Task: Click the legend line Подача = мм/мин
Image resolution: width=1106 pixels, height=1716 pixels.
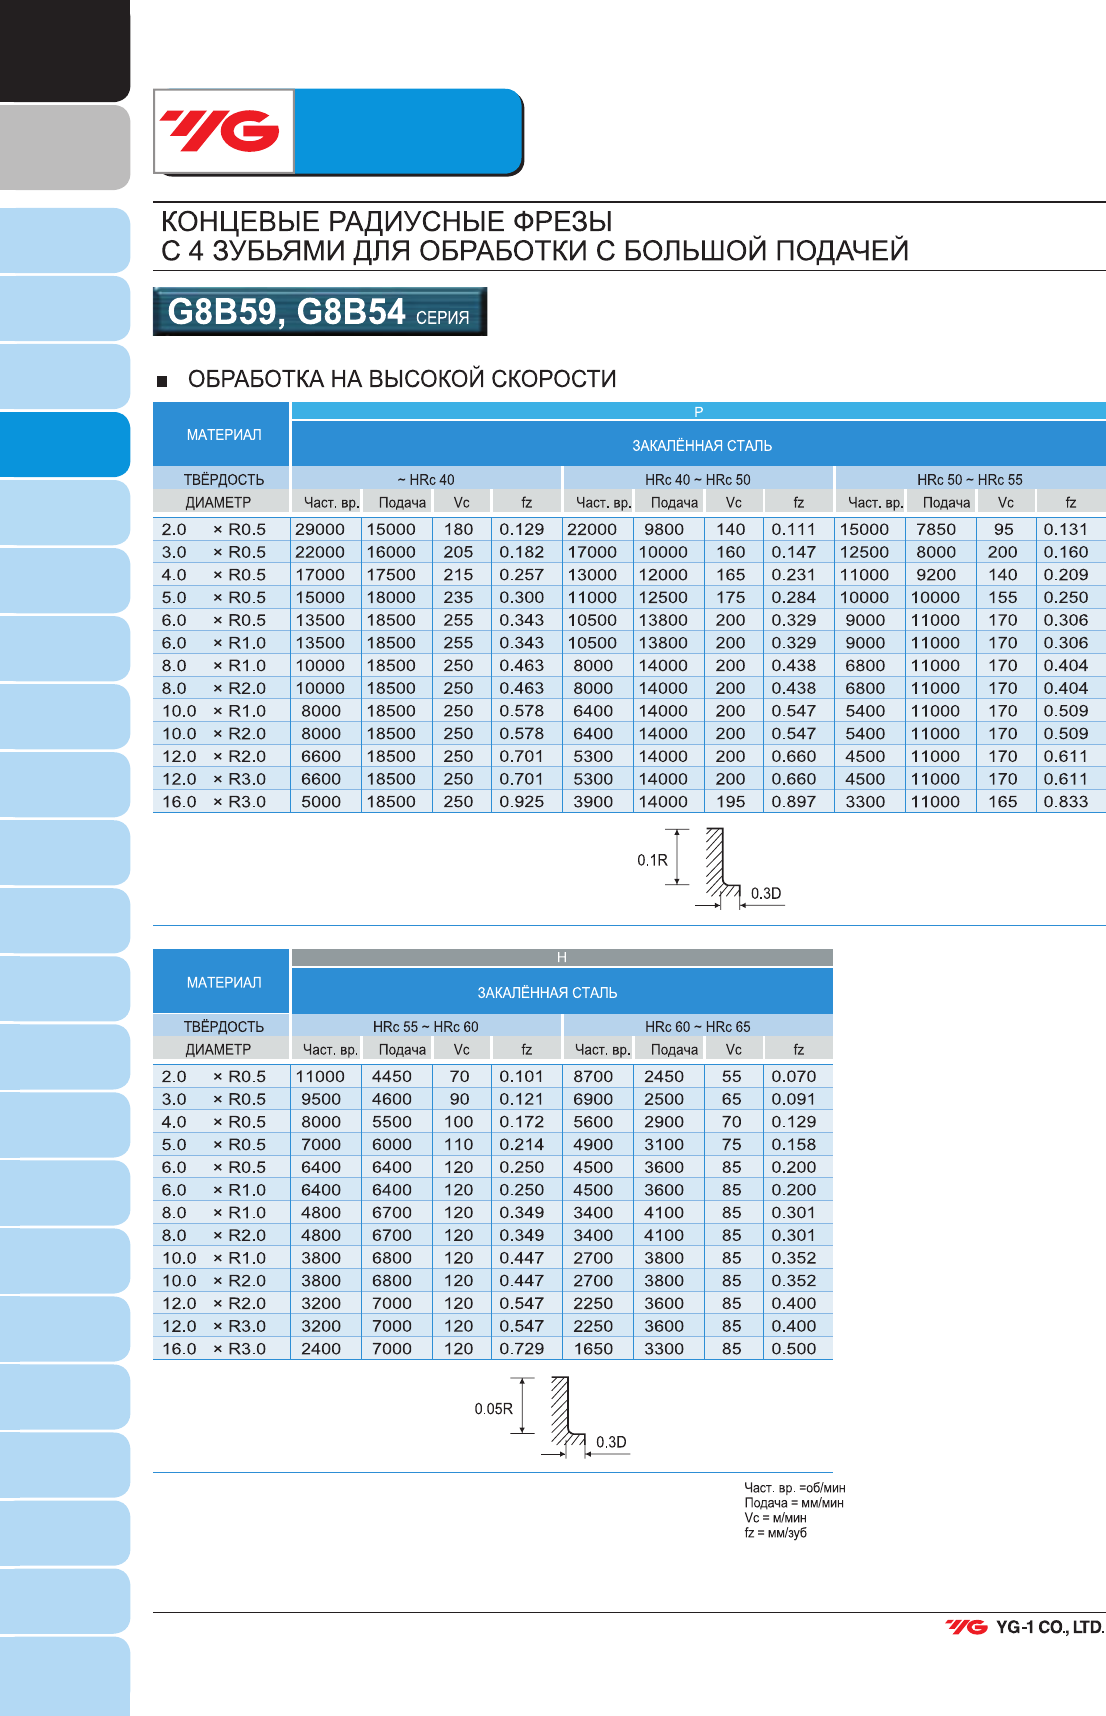Action: pyautogui.click(x=794, y=1503)
